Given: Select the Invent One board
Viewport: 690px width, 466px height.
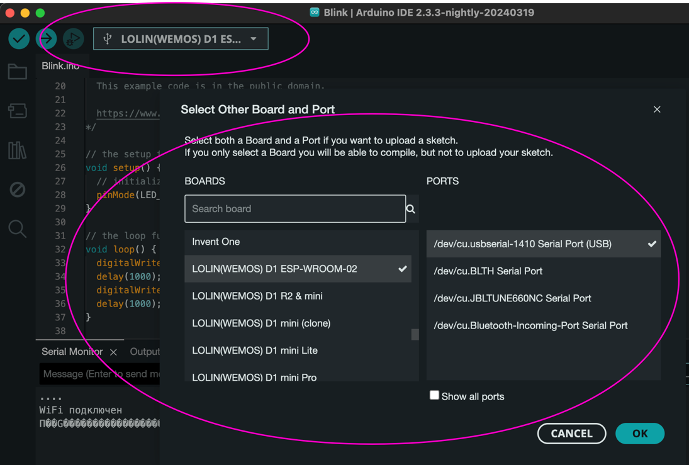Looking at the screenshot, I should click(298, 242).
